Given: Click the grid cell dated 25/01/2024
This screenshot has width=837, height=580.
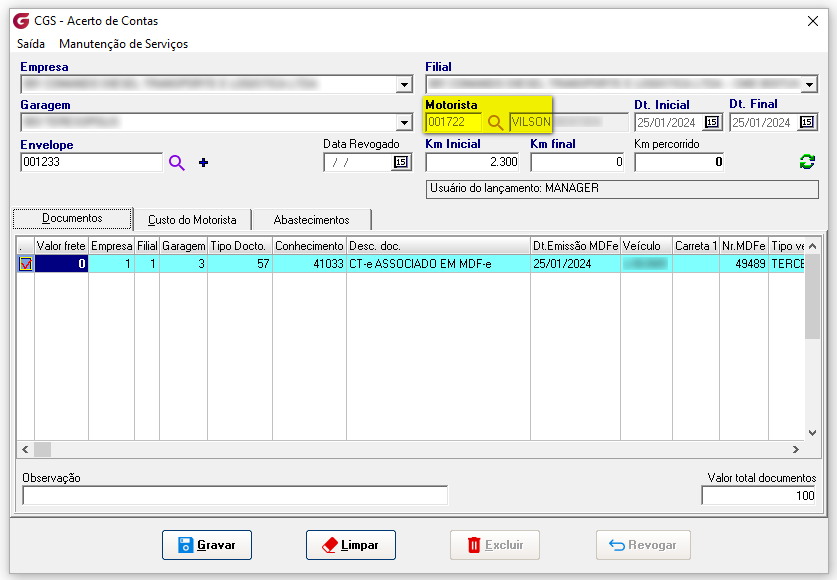Looking at the screenshot, I should 575,264.
